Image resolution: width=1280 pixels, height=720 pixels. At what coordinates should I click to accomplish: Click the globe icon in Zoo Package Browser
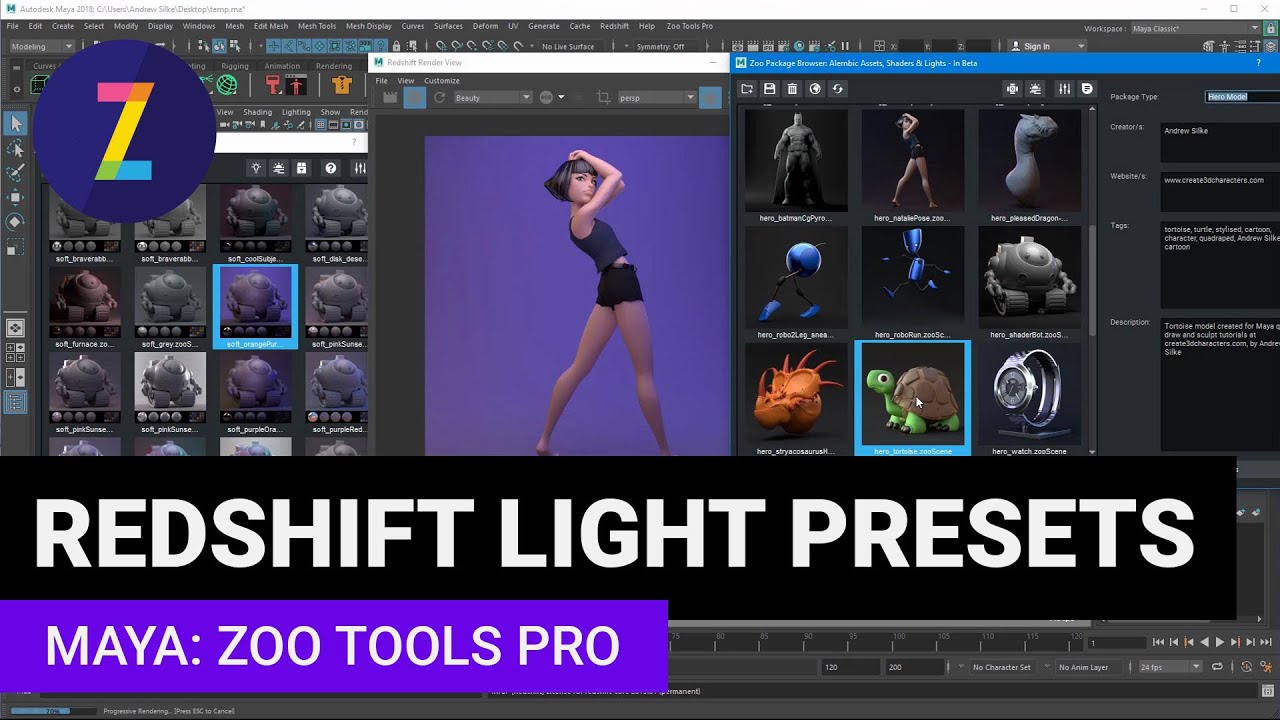click(815, 89)
